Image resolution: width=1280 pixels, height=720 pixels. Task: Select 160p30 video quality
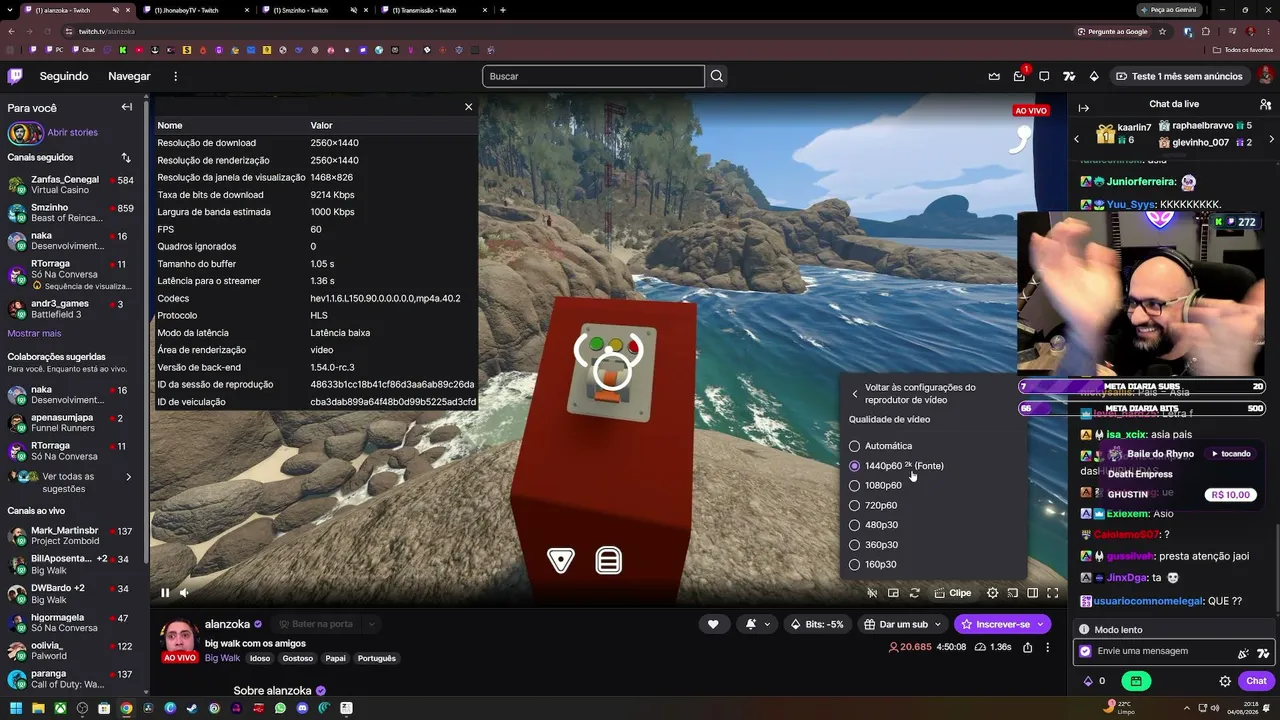[x=873, y=565]
